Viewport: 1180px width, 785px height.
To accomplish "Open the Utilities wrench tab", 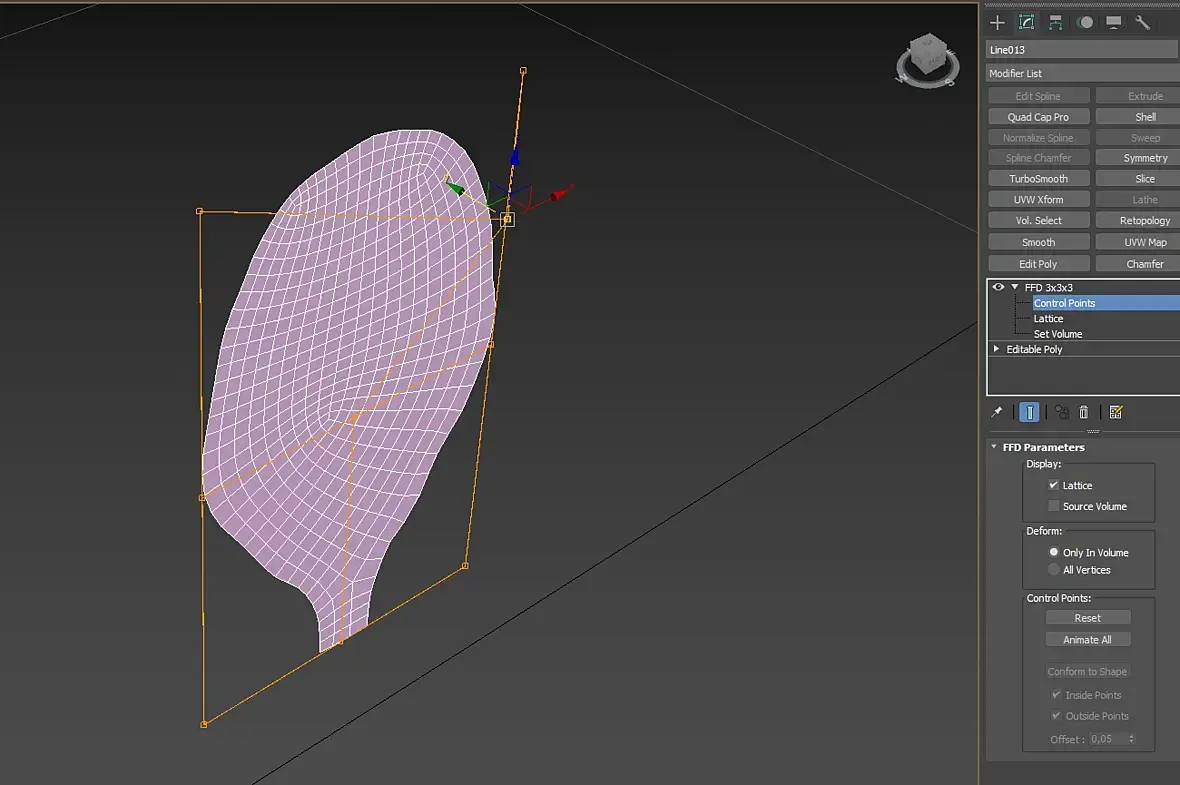I will click(1142, 23).
